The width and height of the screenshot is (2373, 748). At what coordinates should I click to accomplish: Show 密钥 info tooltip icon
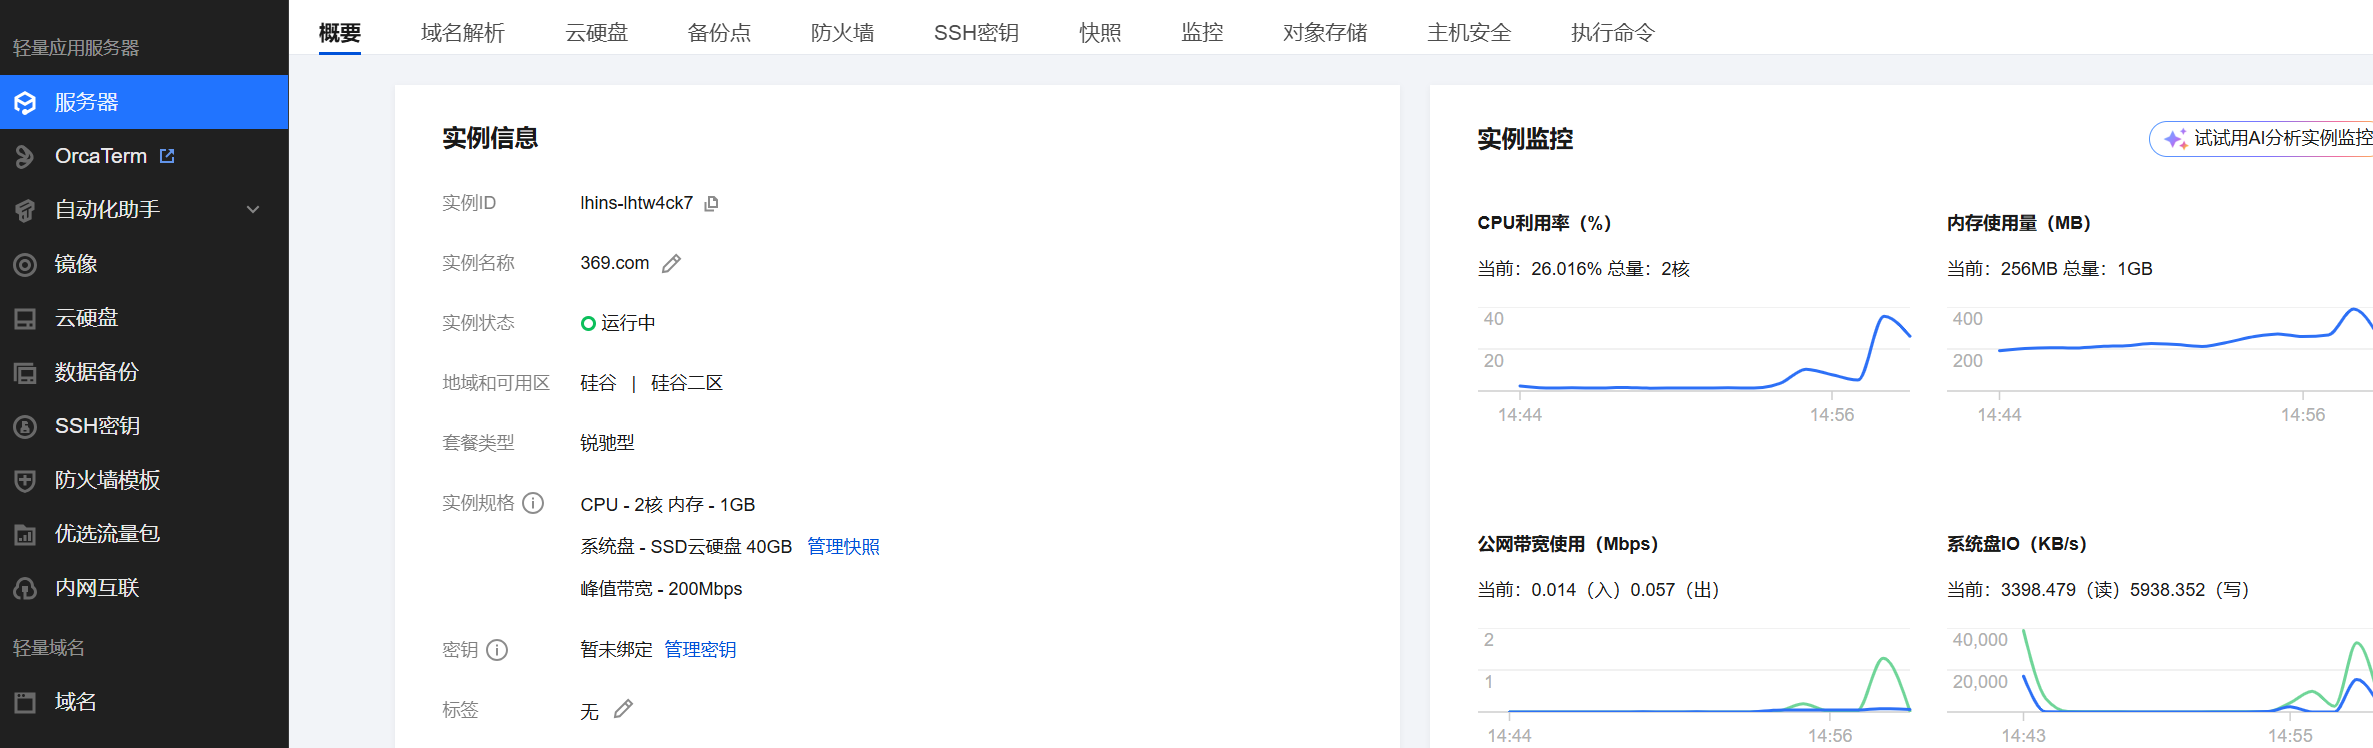tap(497, 650)
